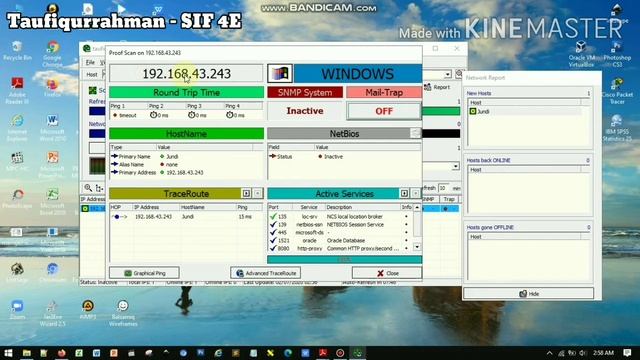This screenshot has height=360, width=640.
Task: Click the TraceRoute run icon
Action: [246, 193]
